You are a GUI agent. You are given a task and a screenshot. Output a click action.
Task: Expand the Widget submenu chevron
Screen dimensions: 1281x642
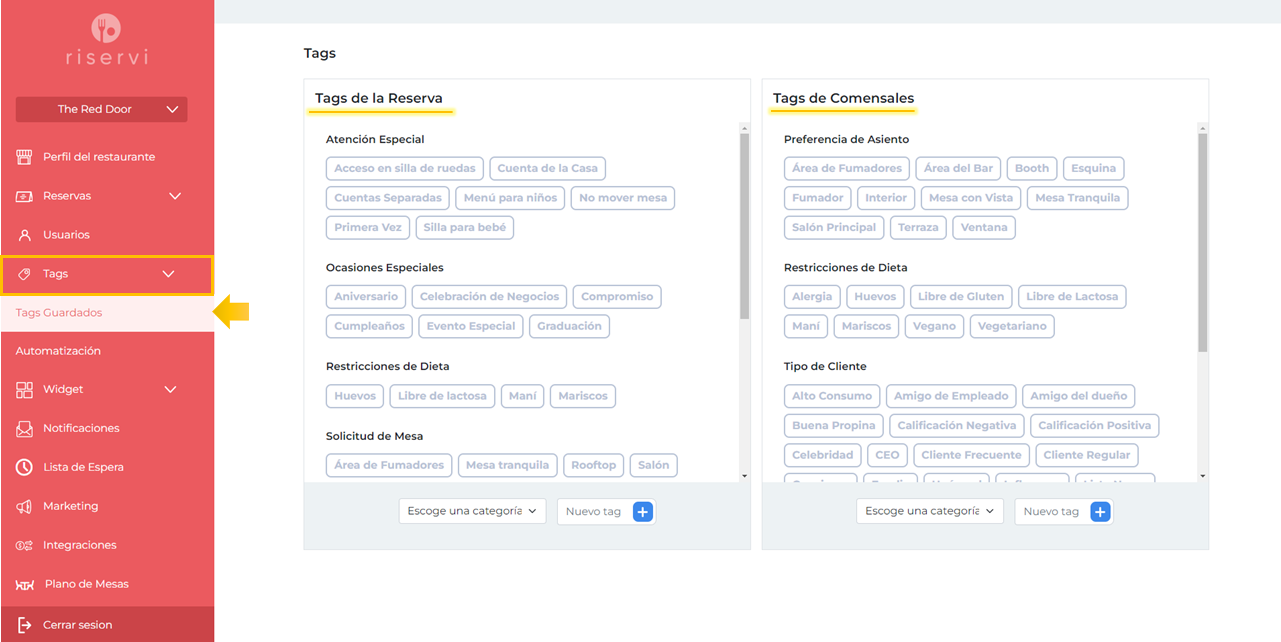pyautogui.click(x=170, y=390)
